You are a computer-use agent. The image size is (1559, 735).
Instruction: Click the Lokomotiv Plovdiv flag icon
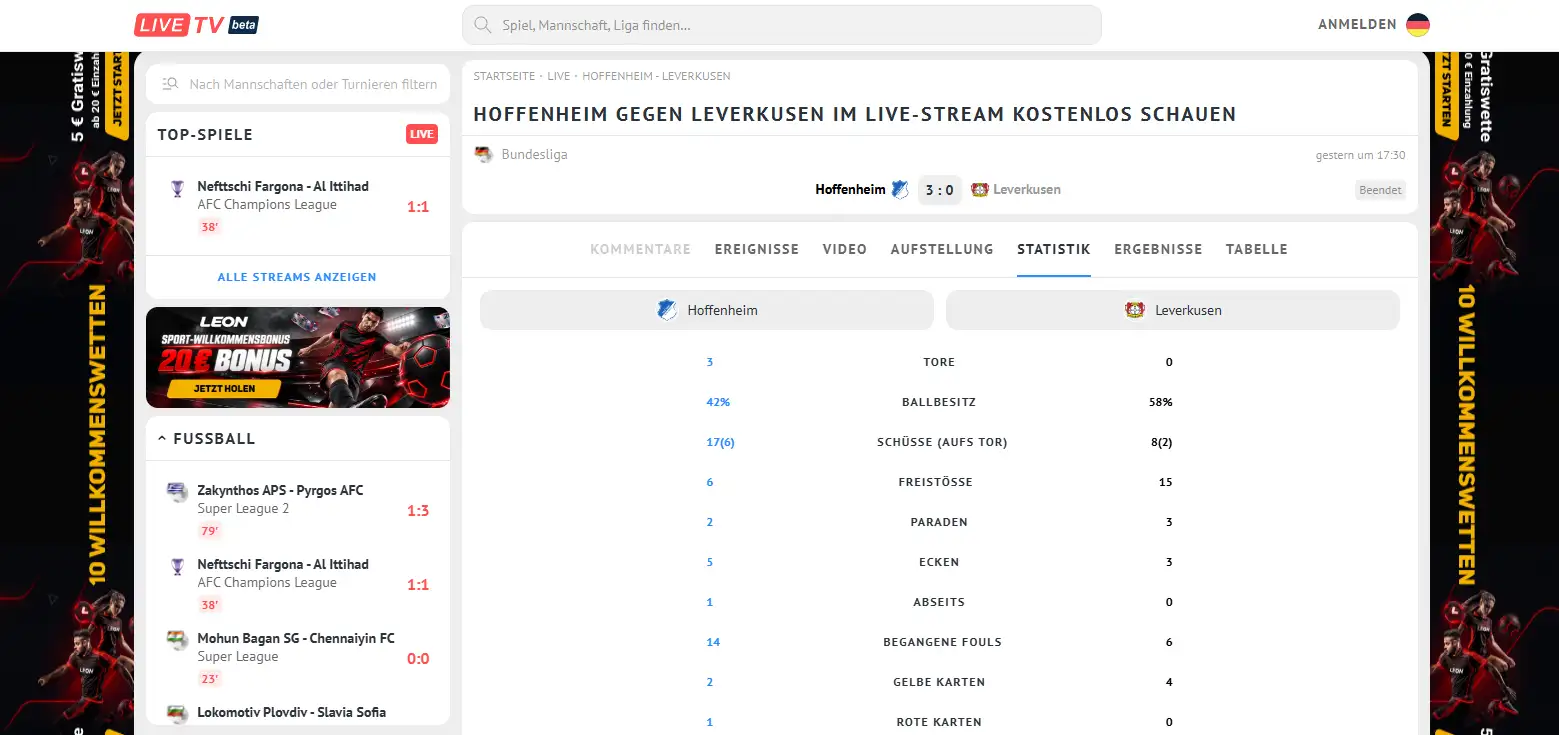click(x=177, y=713)
